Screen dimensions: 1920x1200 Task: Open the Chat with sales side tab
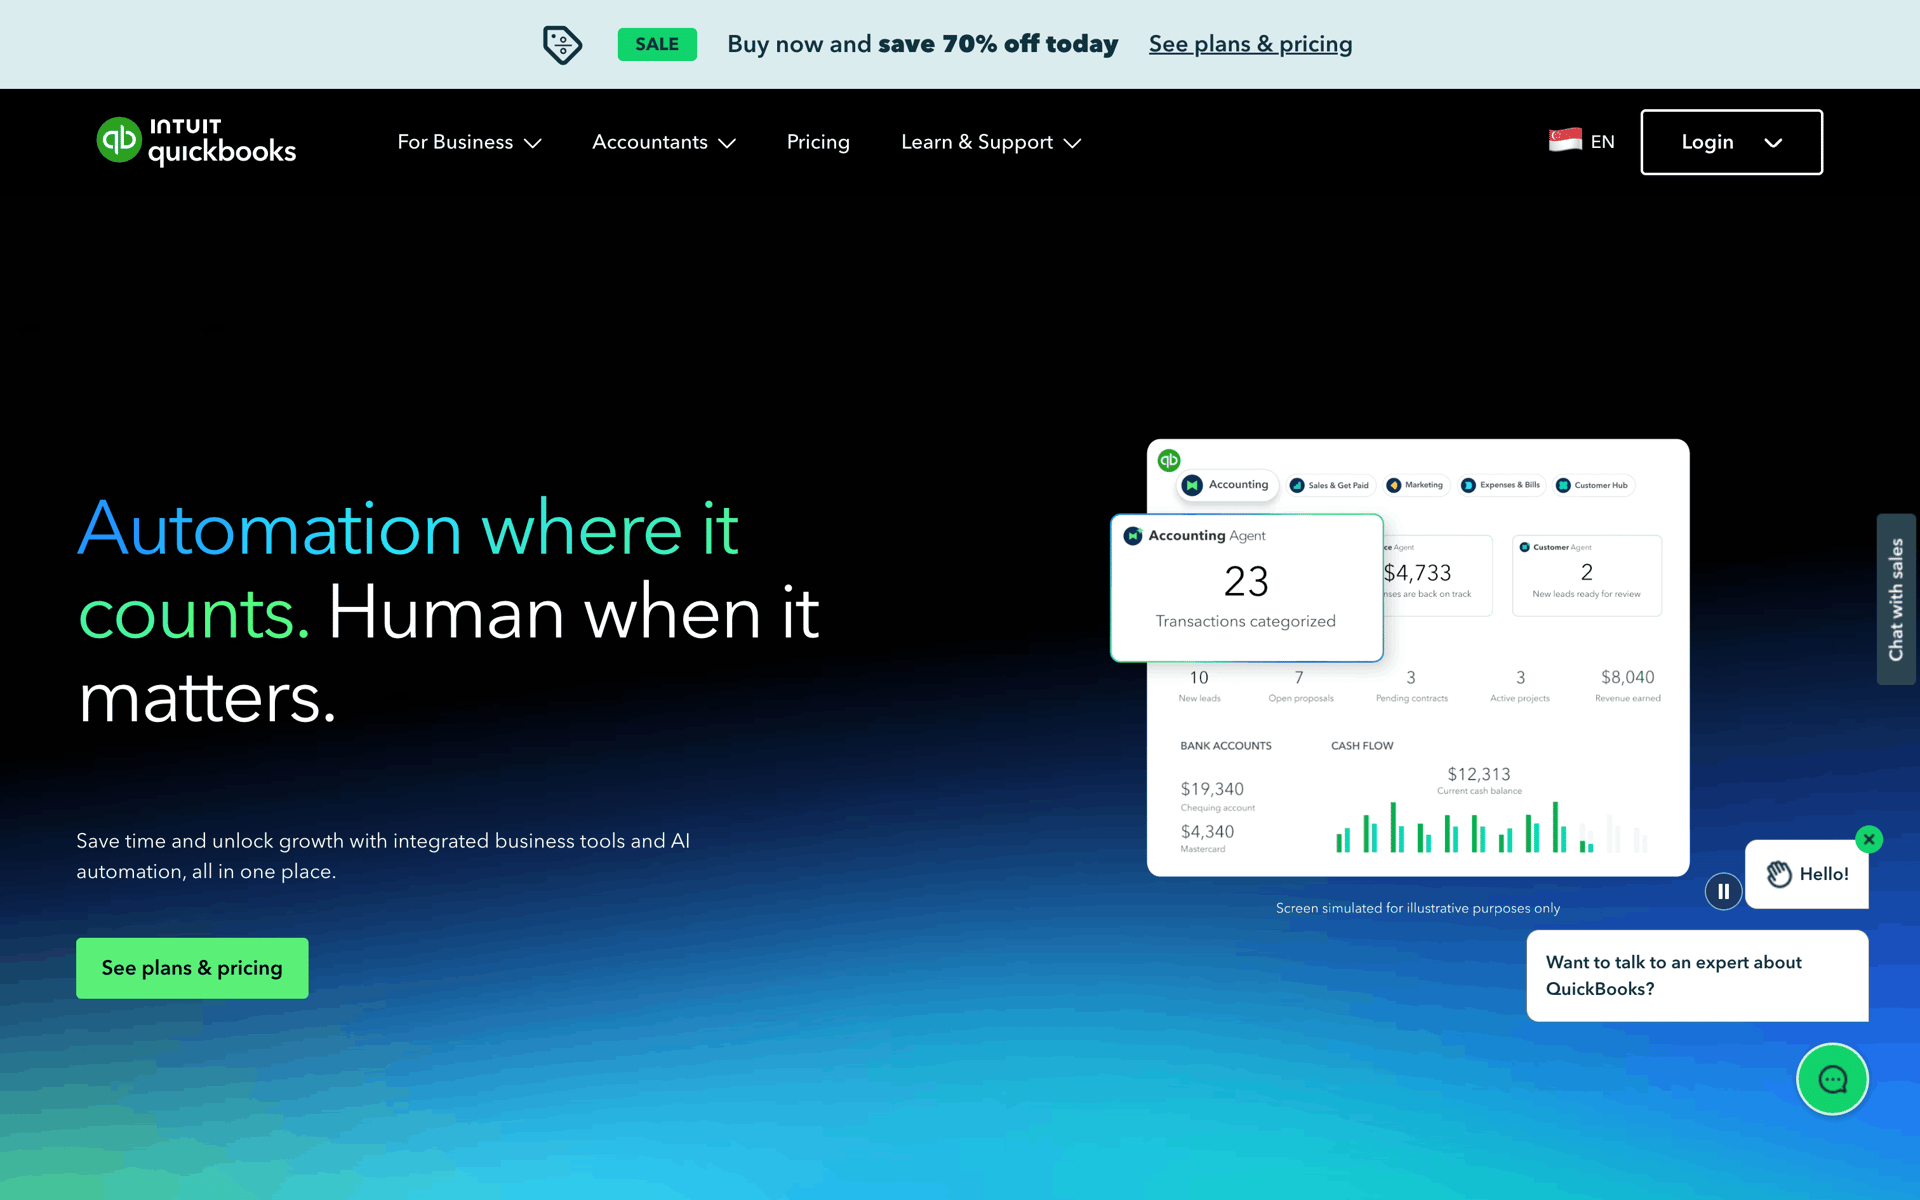[1896, 599]
